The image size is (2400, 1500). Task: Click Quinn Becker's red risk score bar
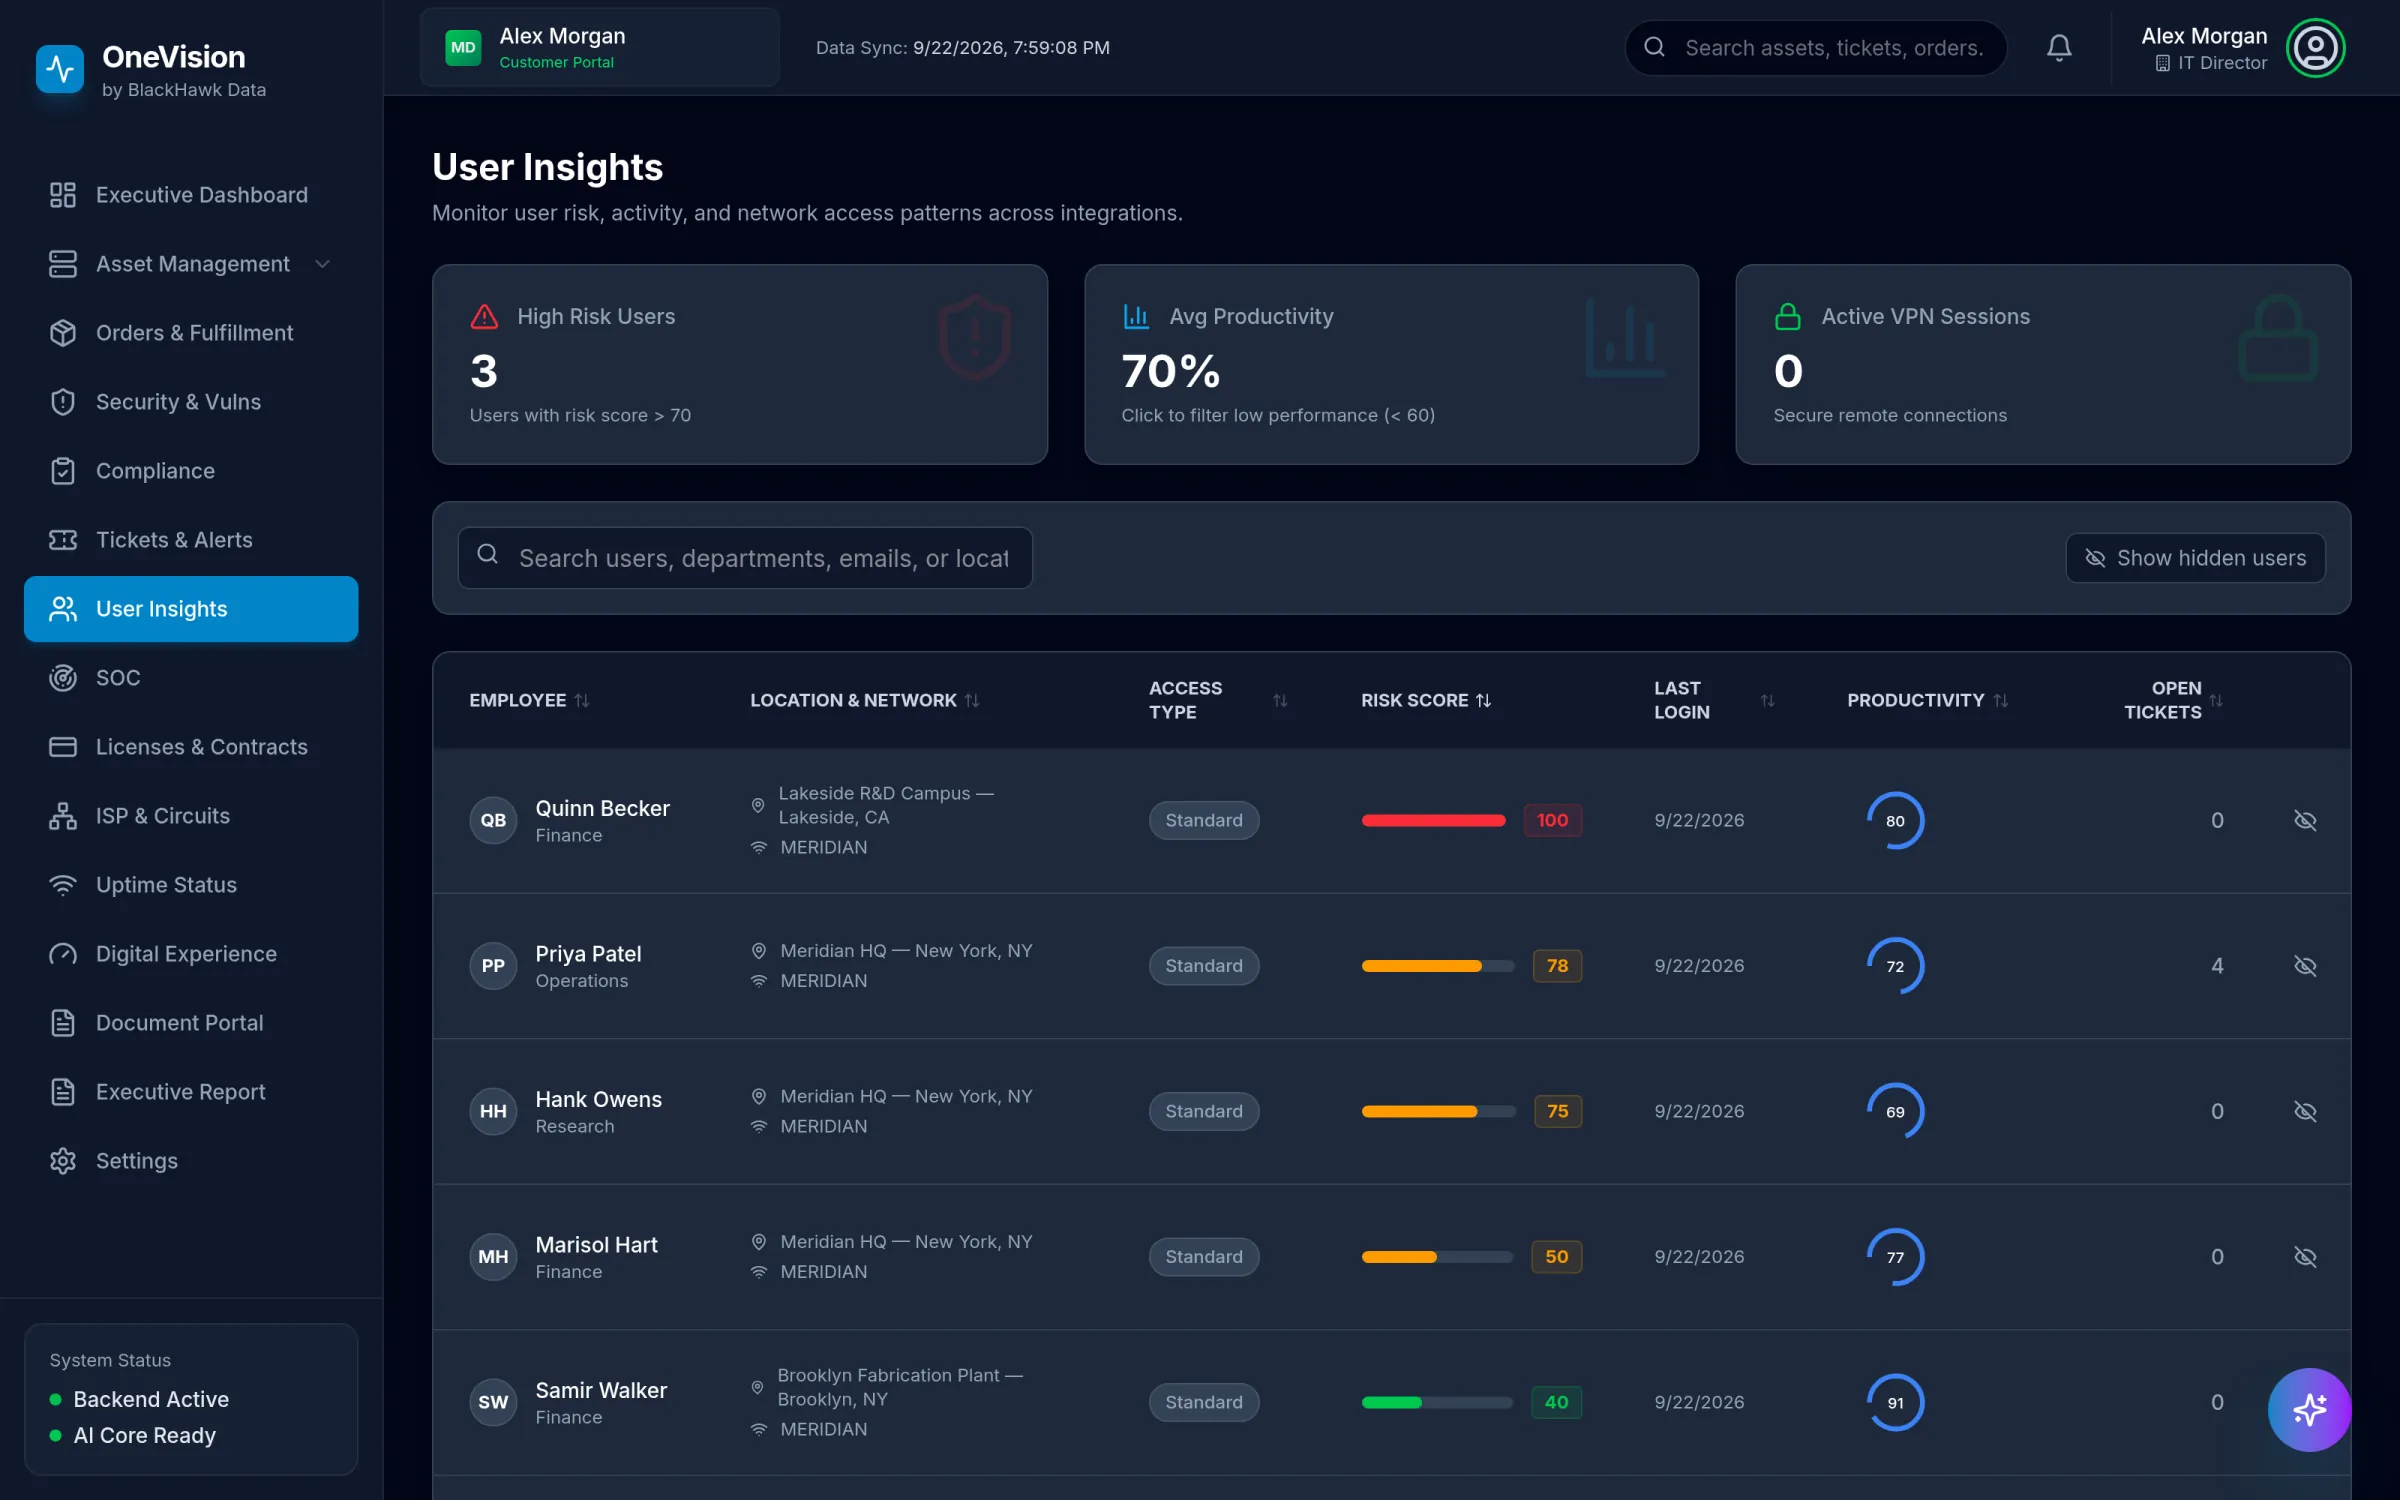pos(1433,820)
